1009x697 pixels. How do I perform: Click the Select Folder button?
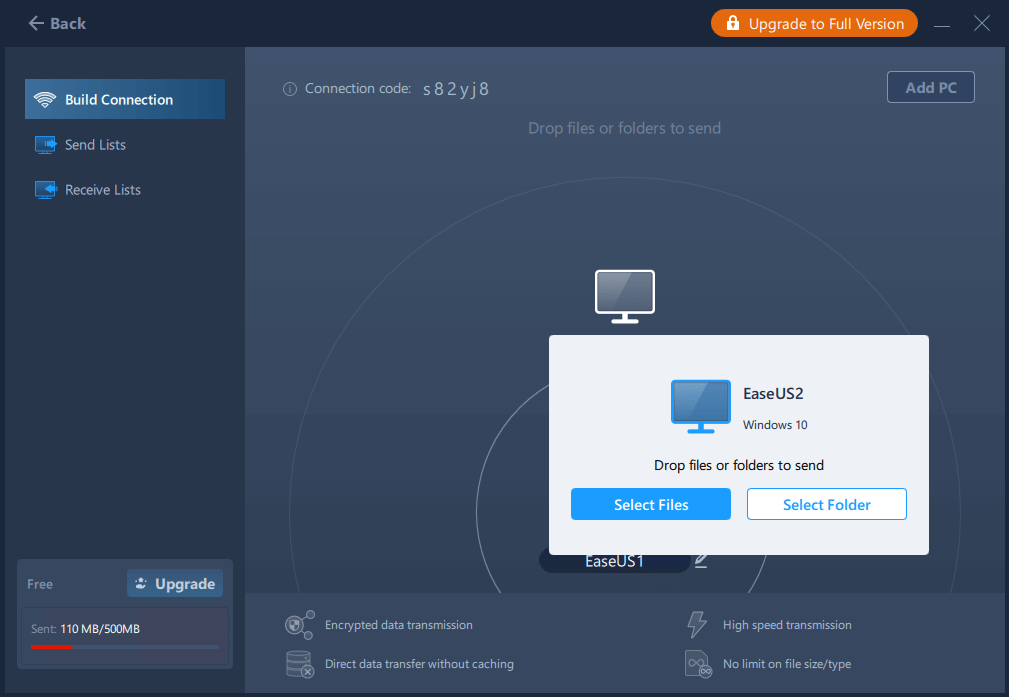(826, 504)
